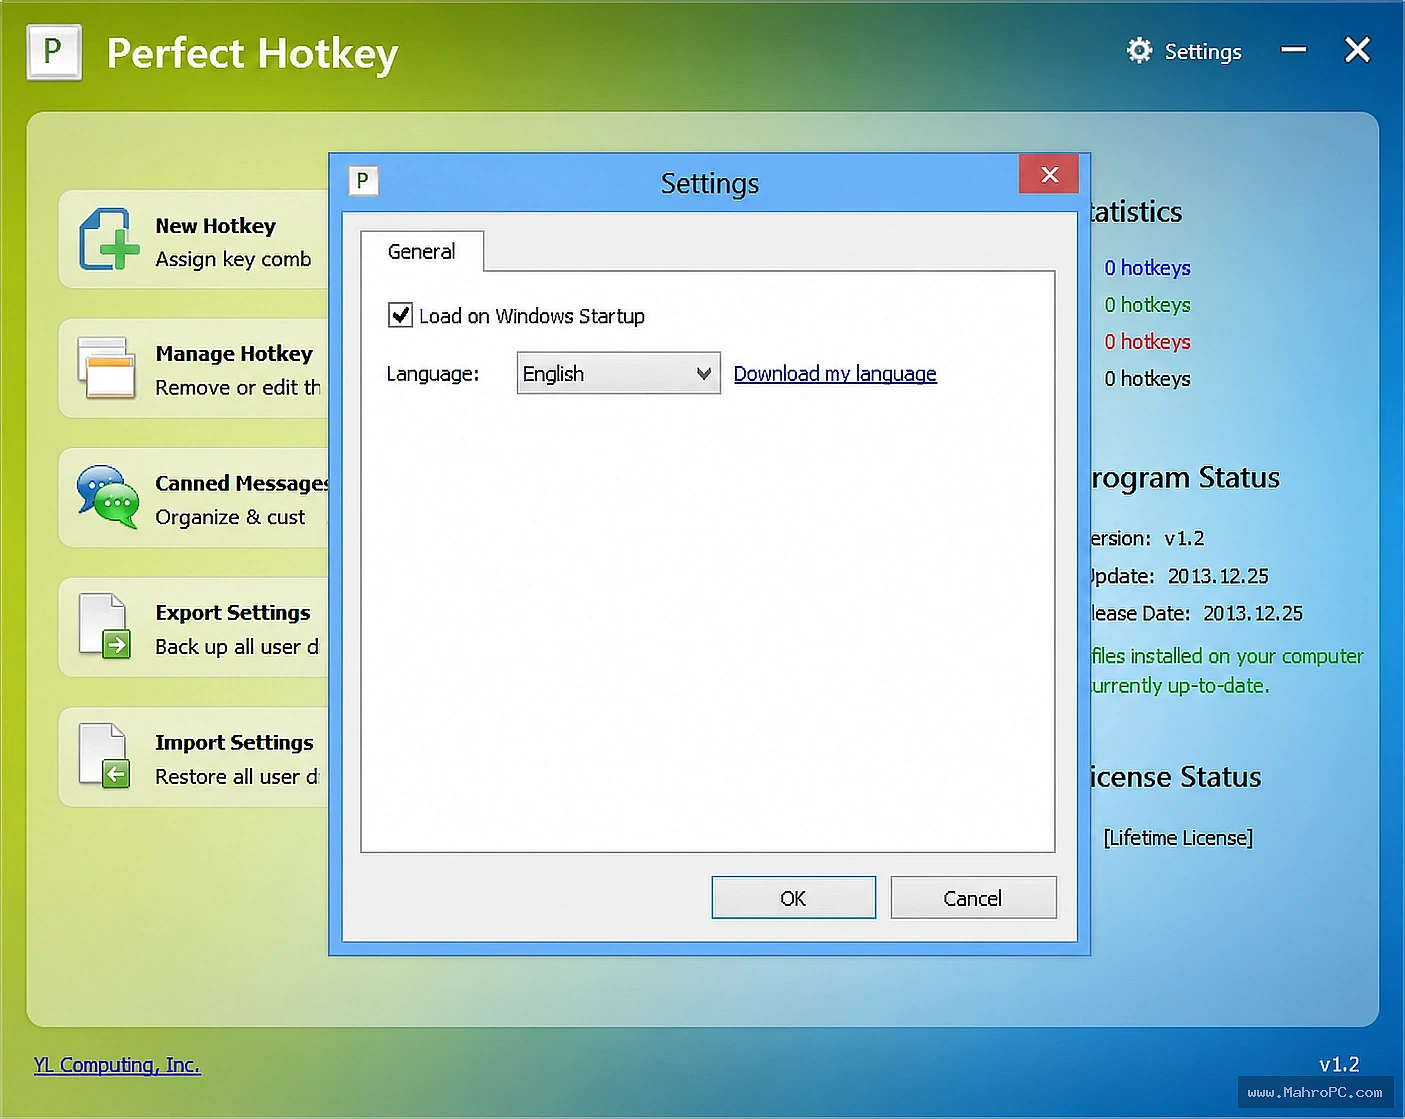Viewport: 1405px width, 1119px height.
Task: Click the Settings label in main header
Action: pyautogui.click(x=1203, y=52)
